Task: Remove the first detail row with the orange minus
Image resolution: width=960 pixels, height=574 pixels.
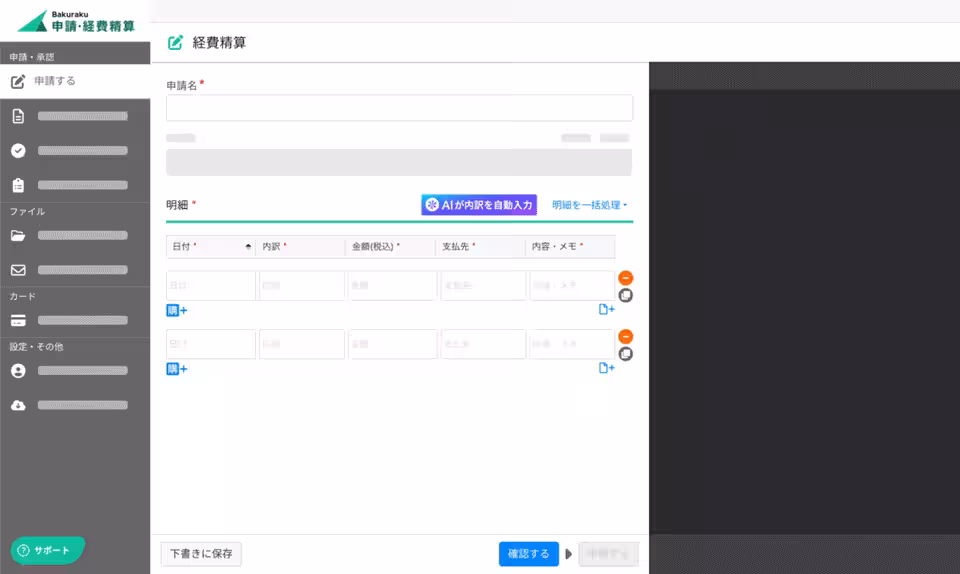Action: click(x=626, y=278)
